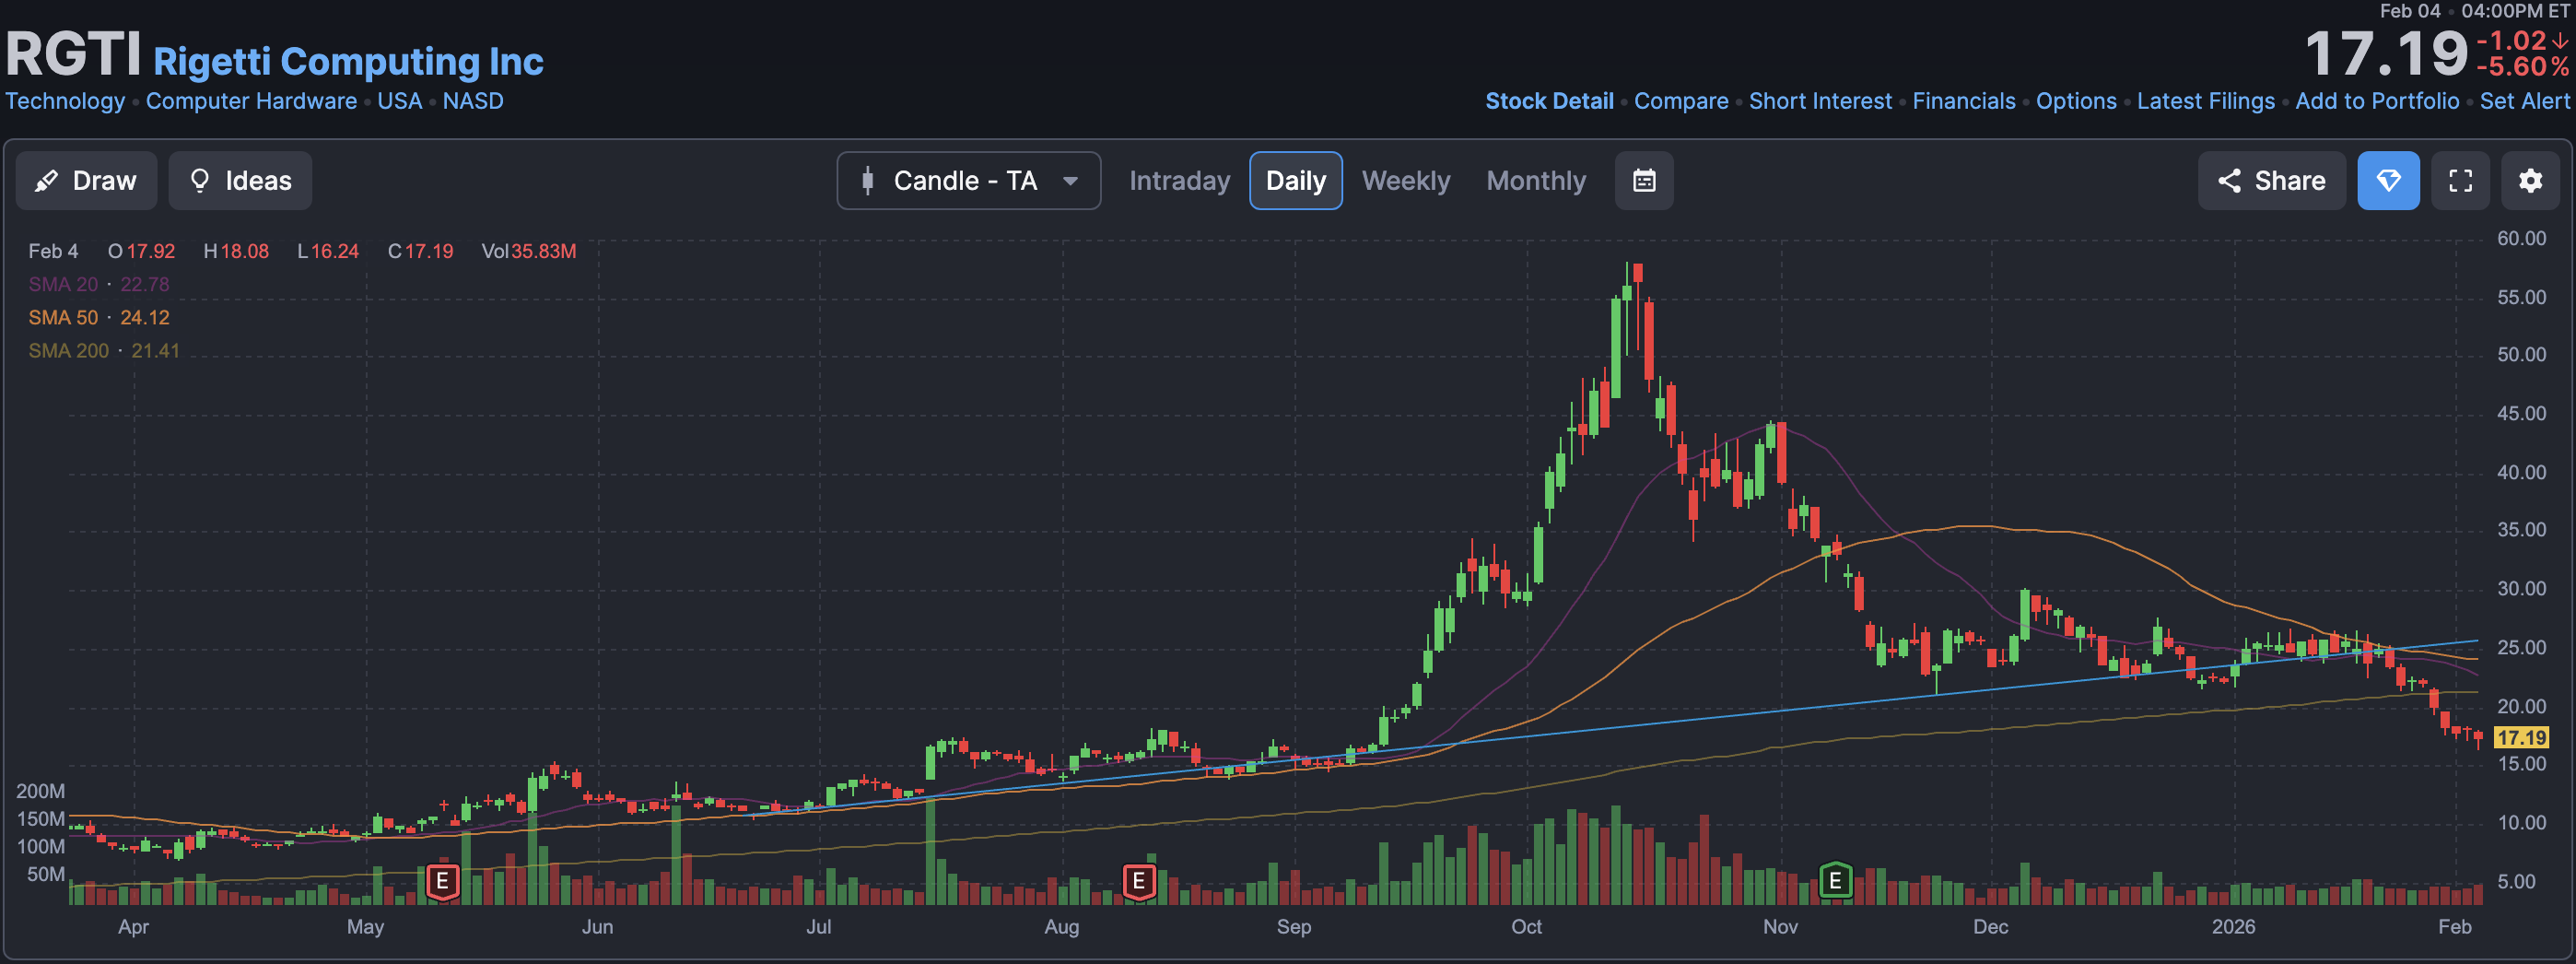This screenshot has height=964, width=2576.
Task: Click the dropdown arrow beside Candle - TA
Action: [x=1070, y=181]
